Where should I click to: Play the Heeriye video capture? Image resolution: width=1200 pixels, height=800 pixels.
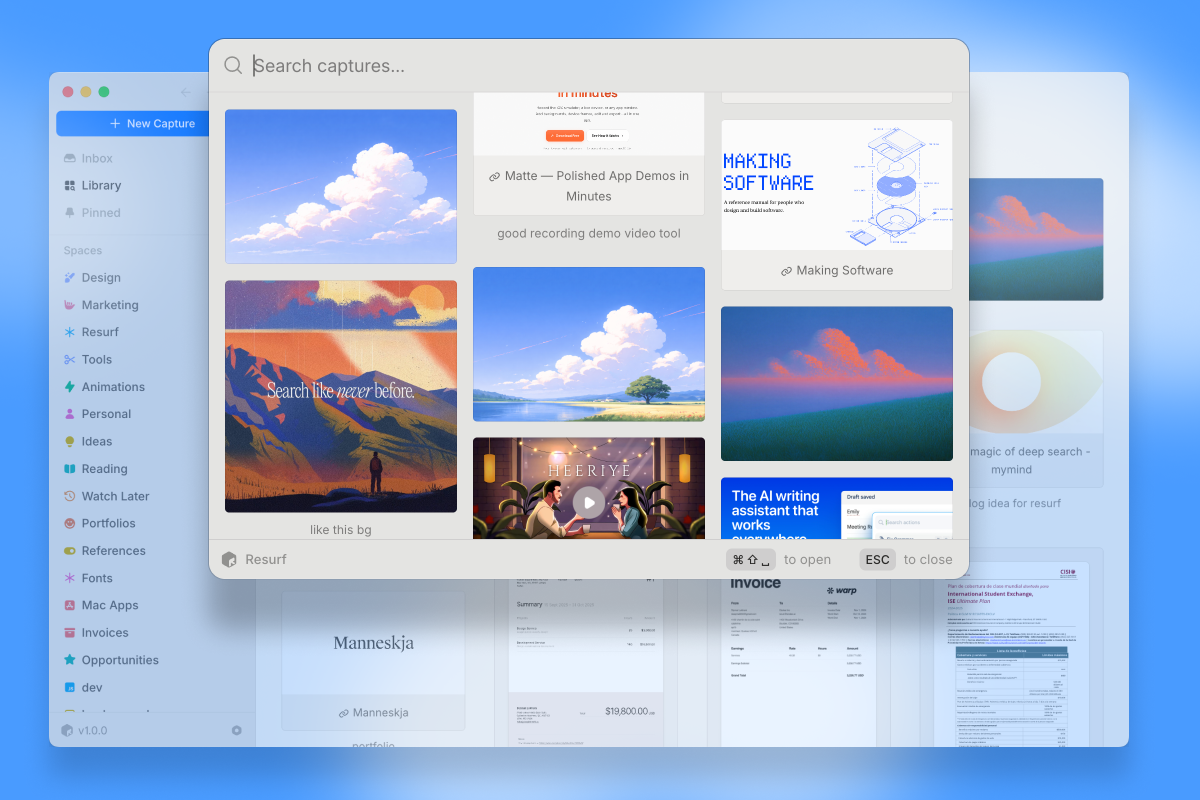coord(589,503)
